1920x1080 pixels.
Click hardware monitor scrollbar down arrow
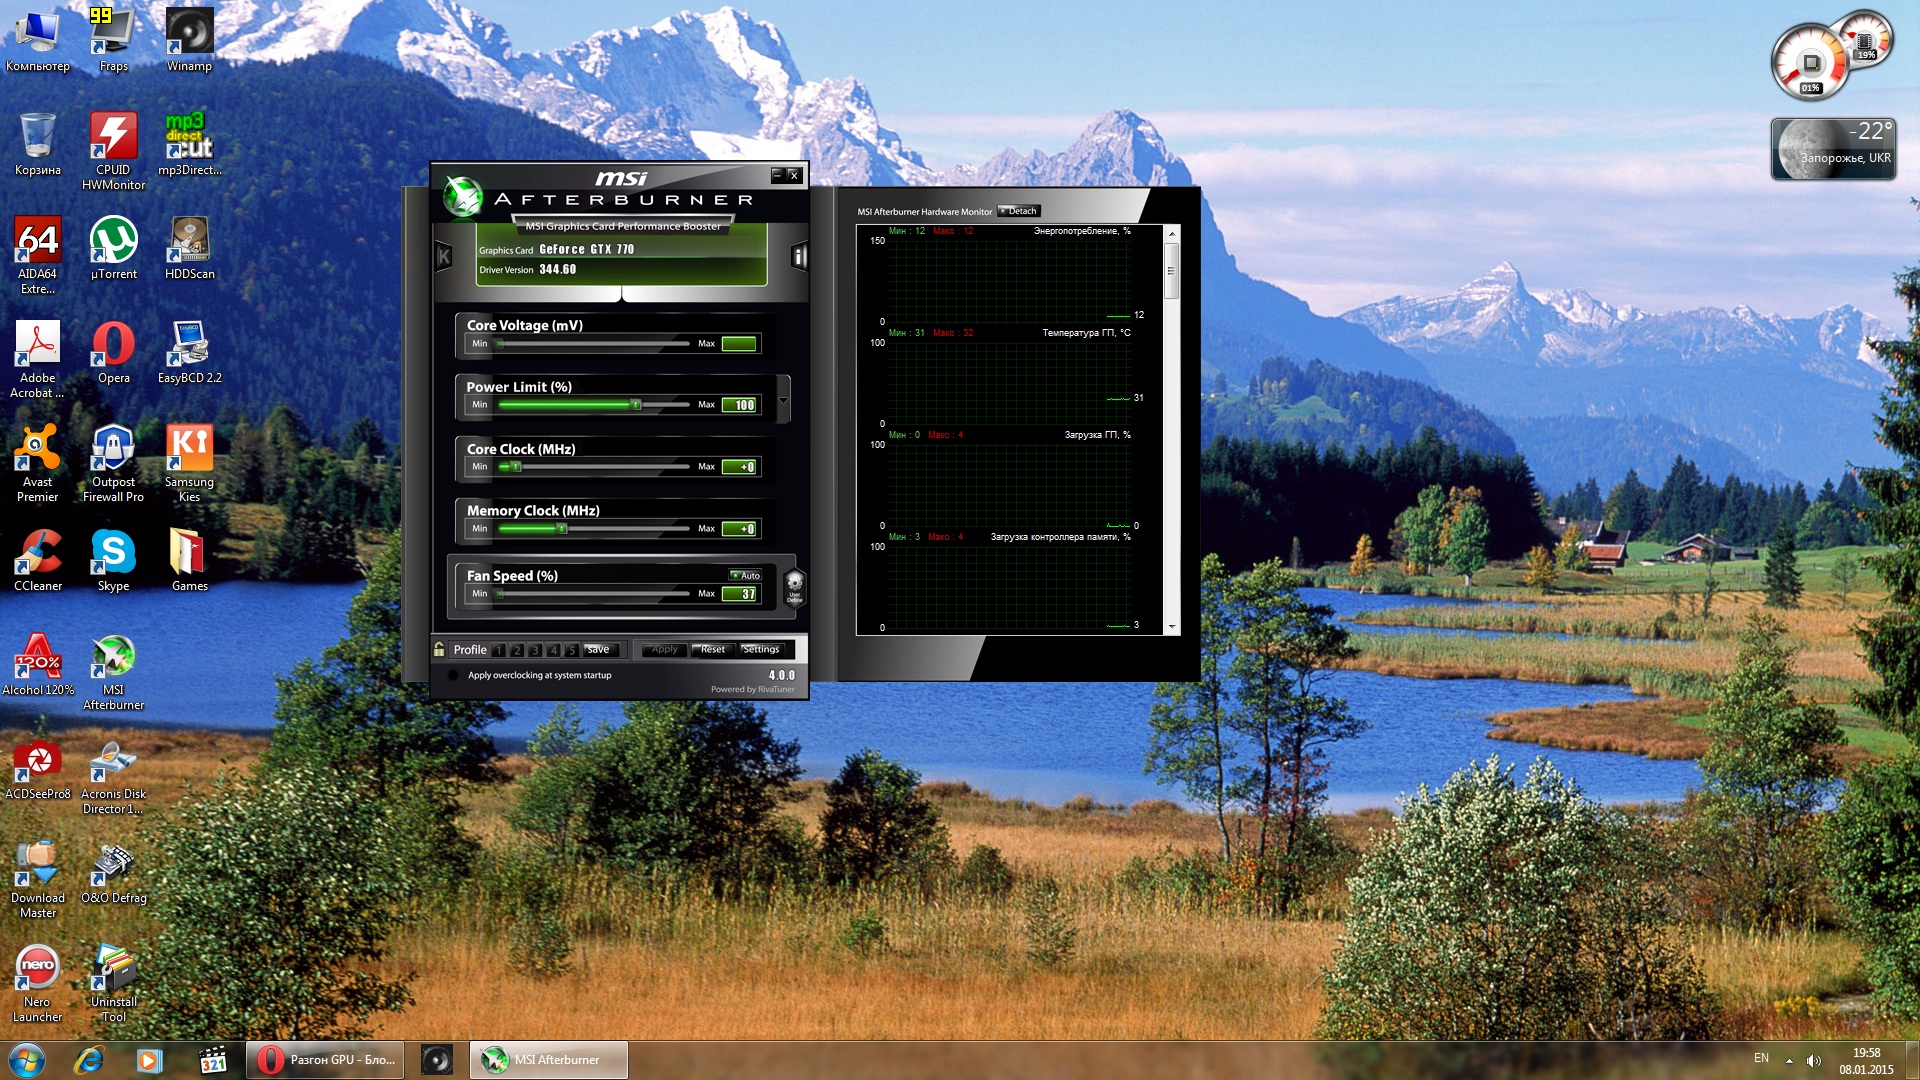tap(1172, 627)
